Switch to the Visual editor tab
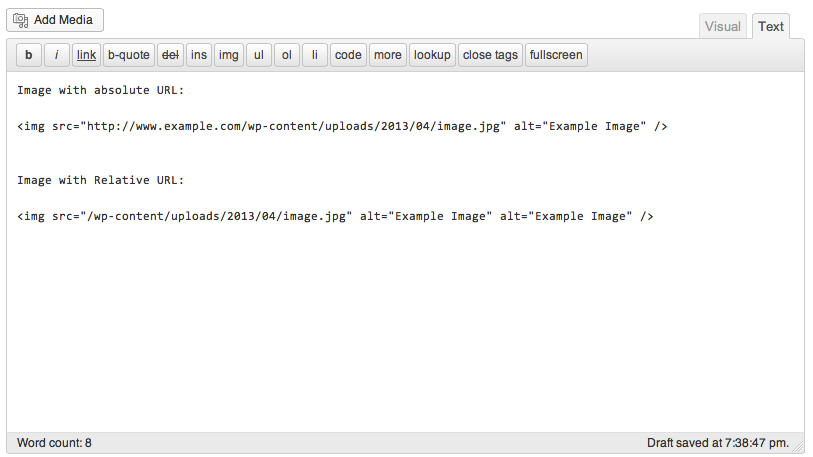The width and height of the screenshot is (813, 457). pyautogui.click(x=723, y=27)
